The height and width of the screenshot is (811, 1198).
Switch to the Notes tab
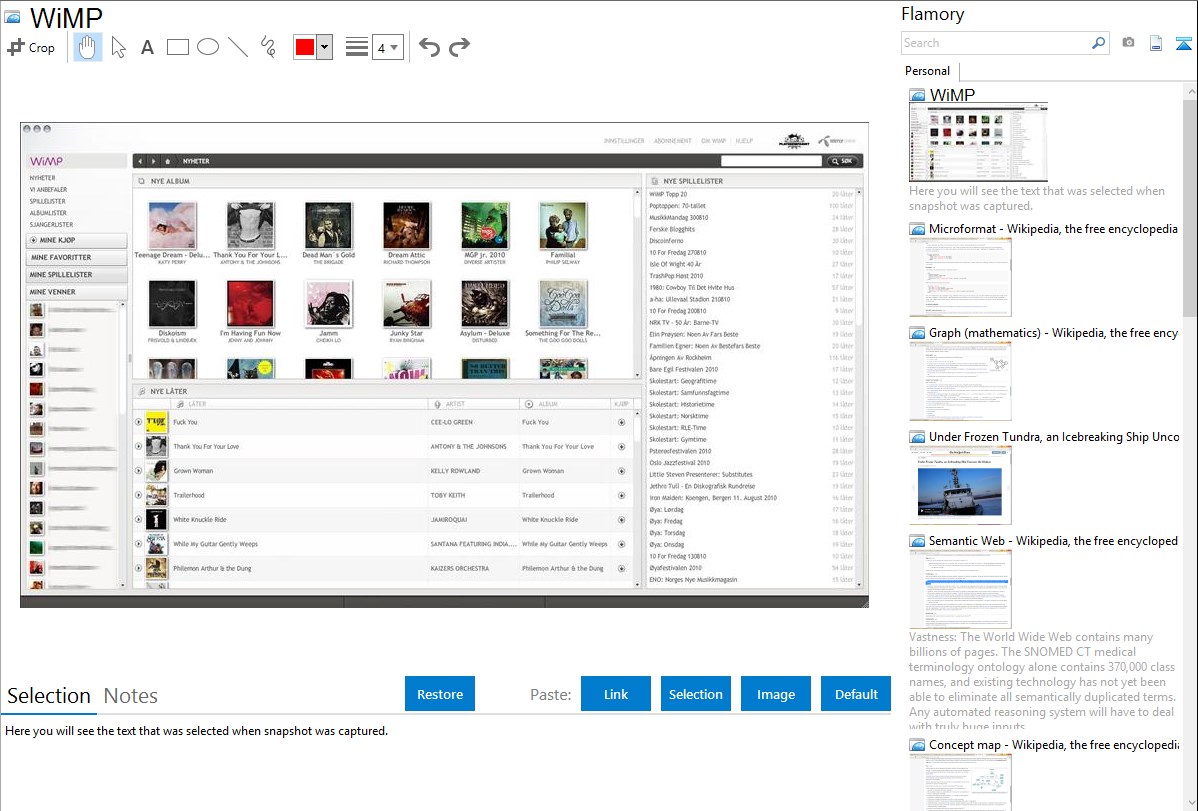(131, 696)
